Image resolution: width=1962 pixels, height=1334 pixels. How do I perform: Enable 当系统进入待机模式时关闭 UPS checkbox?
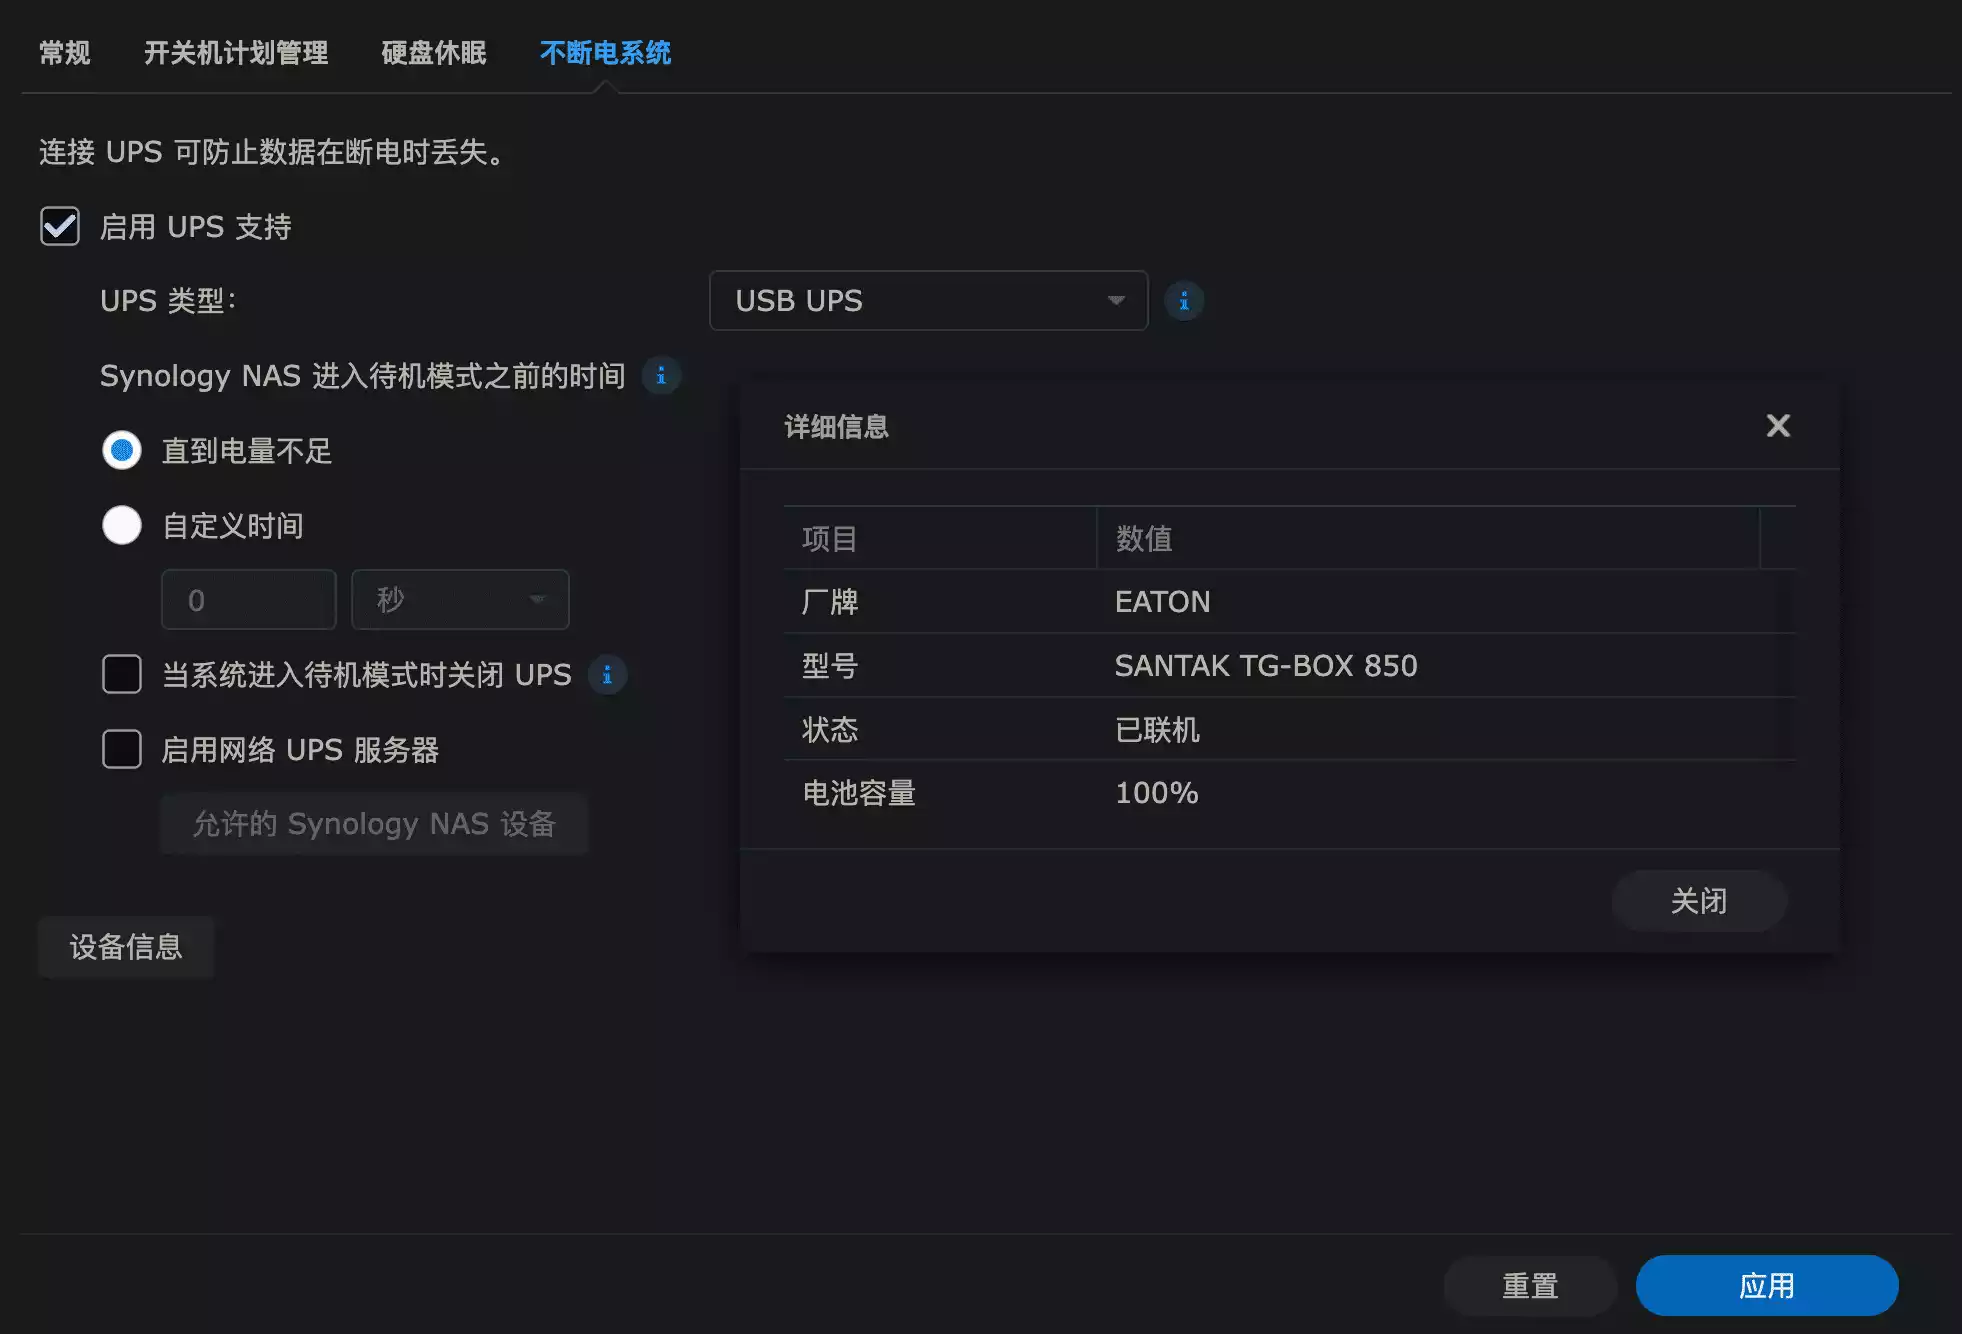point(122,674)
